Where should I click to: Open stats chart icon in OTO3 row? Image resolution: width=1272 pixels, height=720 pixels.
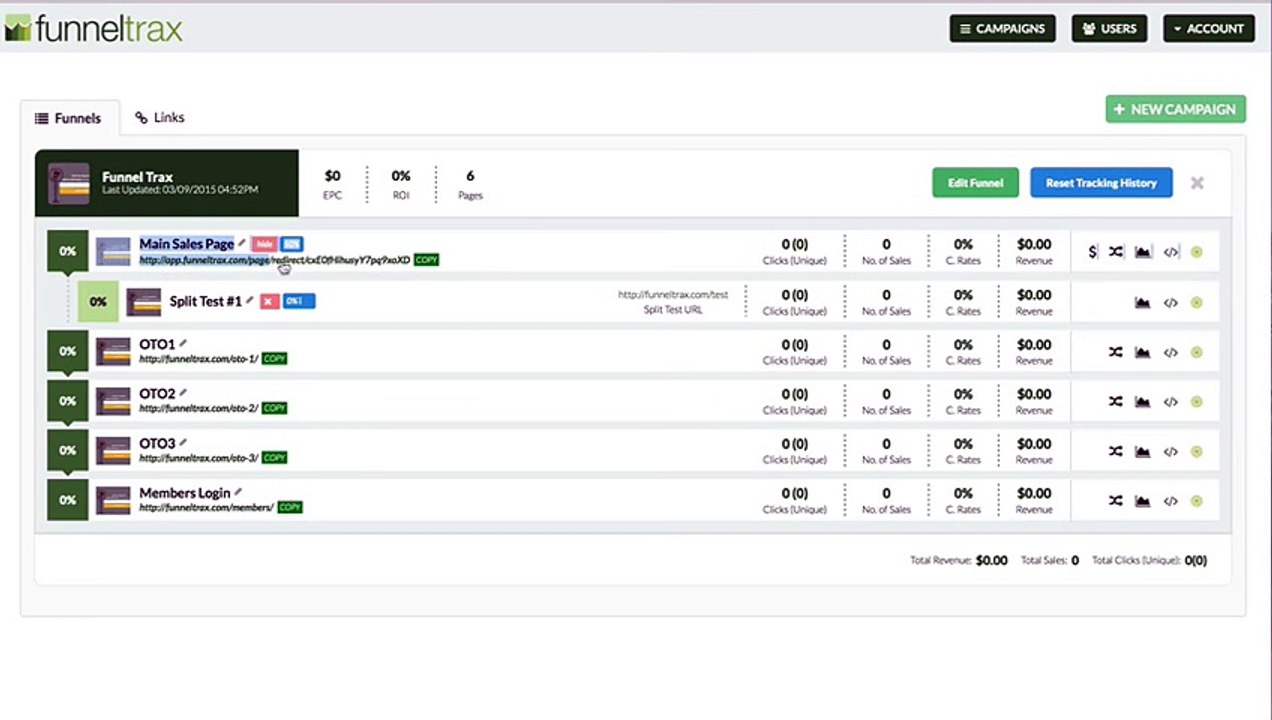pyautogui.click(x=1143, y=452)
